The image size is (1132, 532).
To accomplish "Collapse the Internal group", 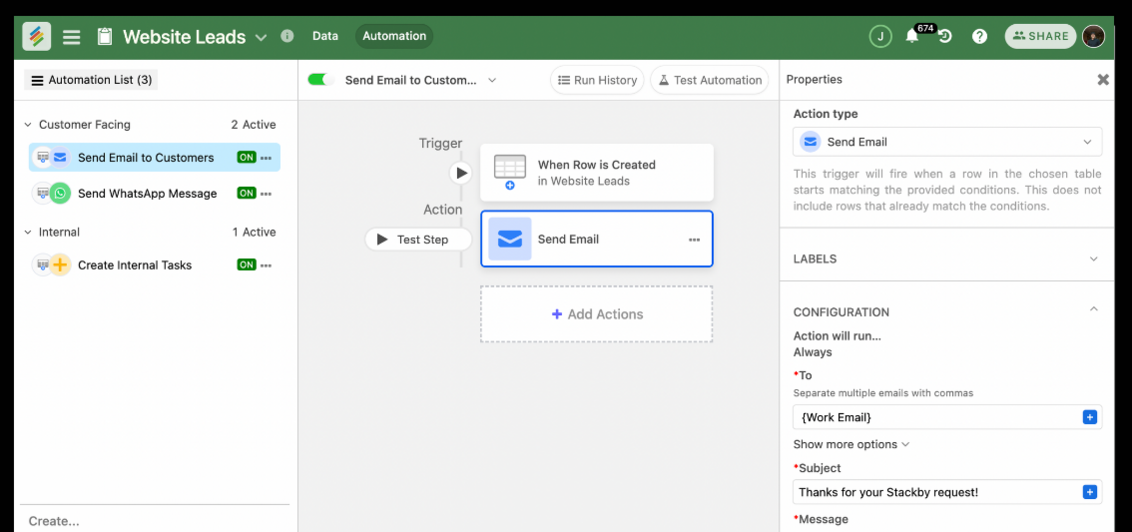I will (27, 232).
